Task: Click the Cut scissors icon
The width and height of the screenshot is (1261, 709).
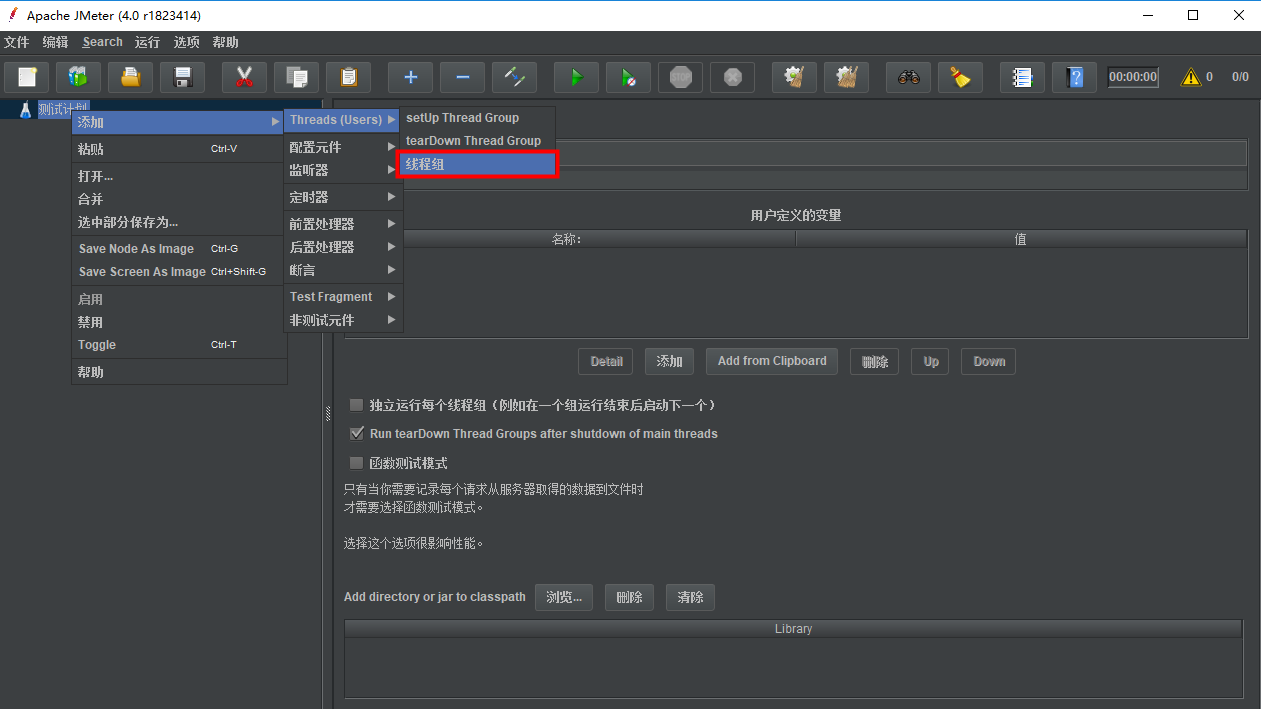Action: tap(243, 77)
